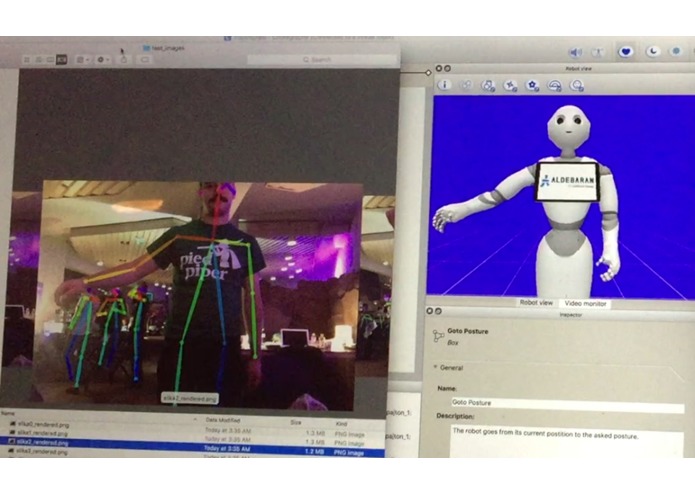
Task: Sort by Name column header
Action: [8, 413]
